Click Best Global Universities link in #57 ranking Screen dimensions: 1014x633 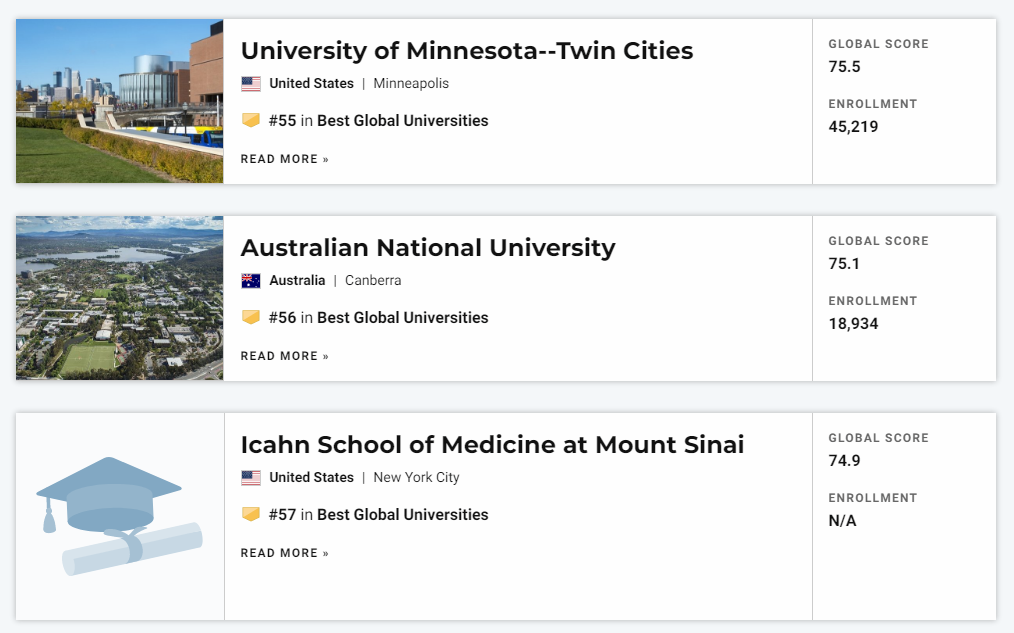(402, 515)
